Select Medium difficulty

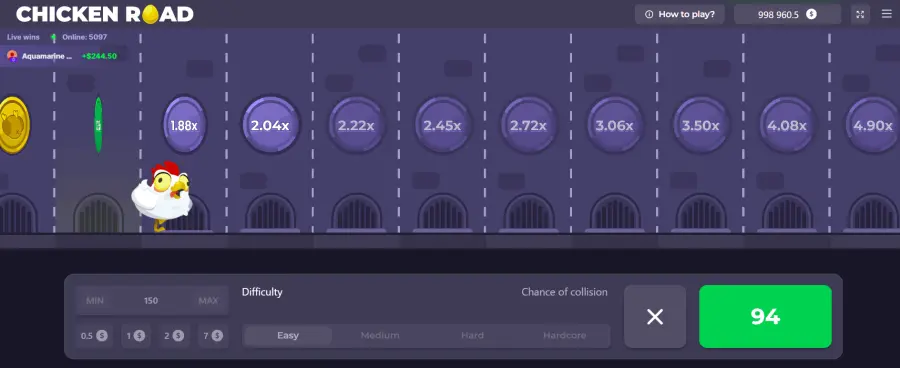pyautogui.click(x=380, y=335)
